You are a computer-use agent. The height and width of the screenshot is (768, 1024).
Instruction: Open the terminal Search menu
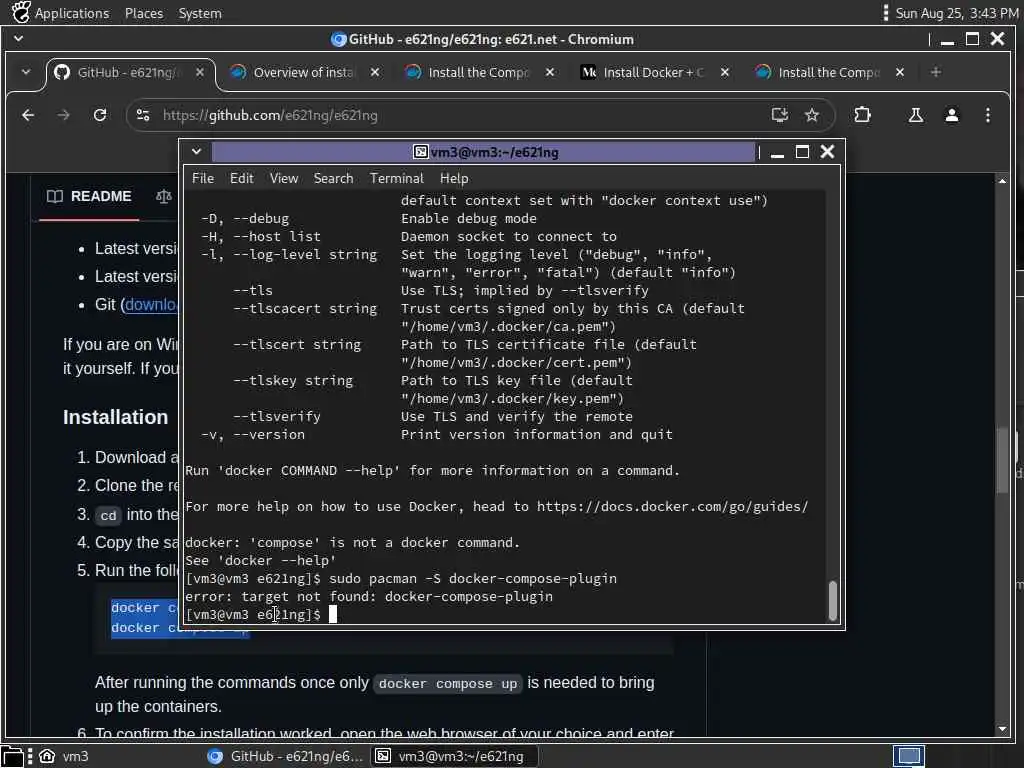(333, 178)
